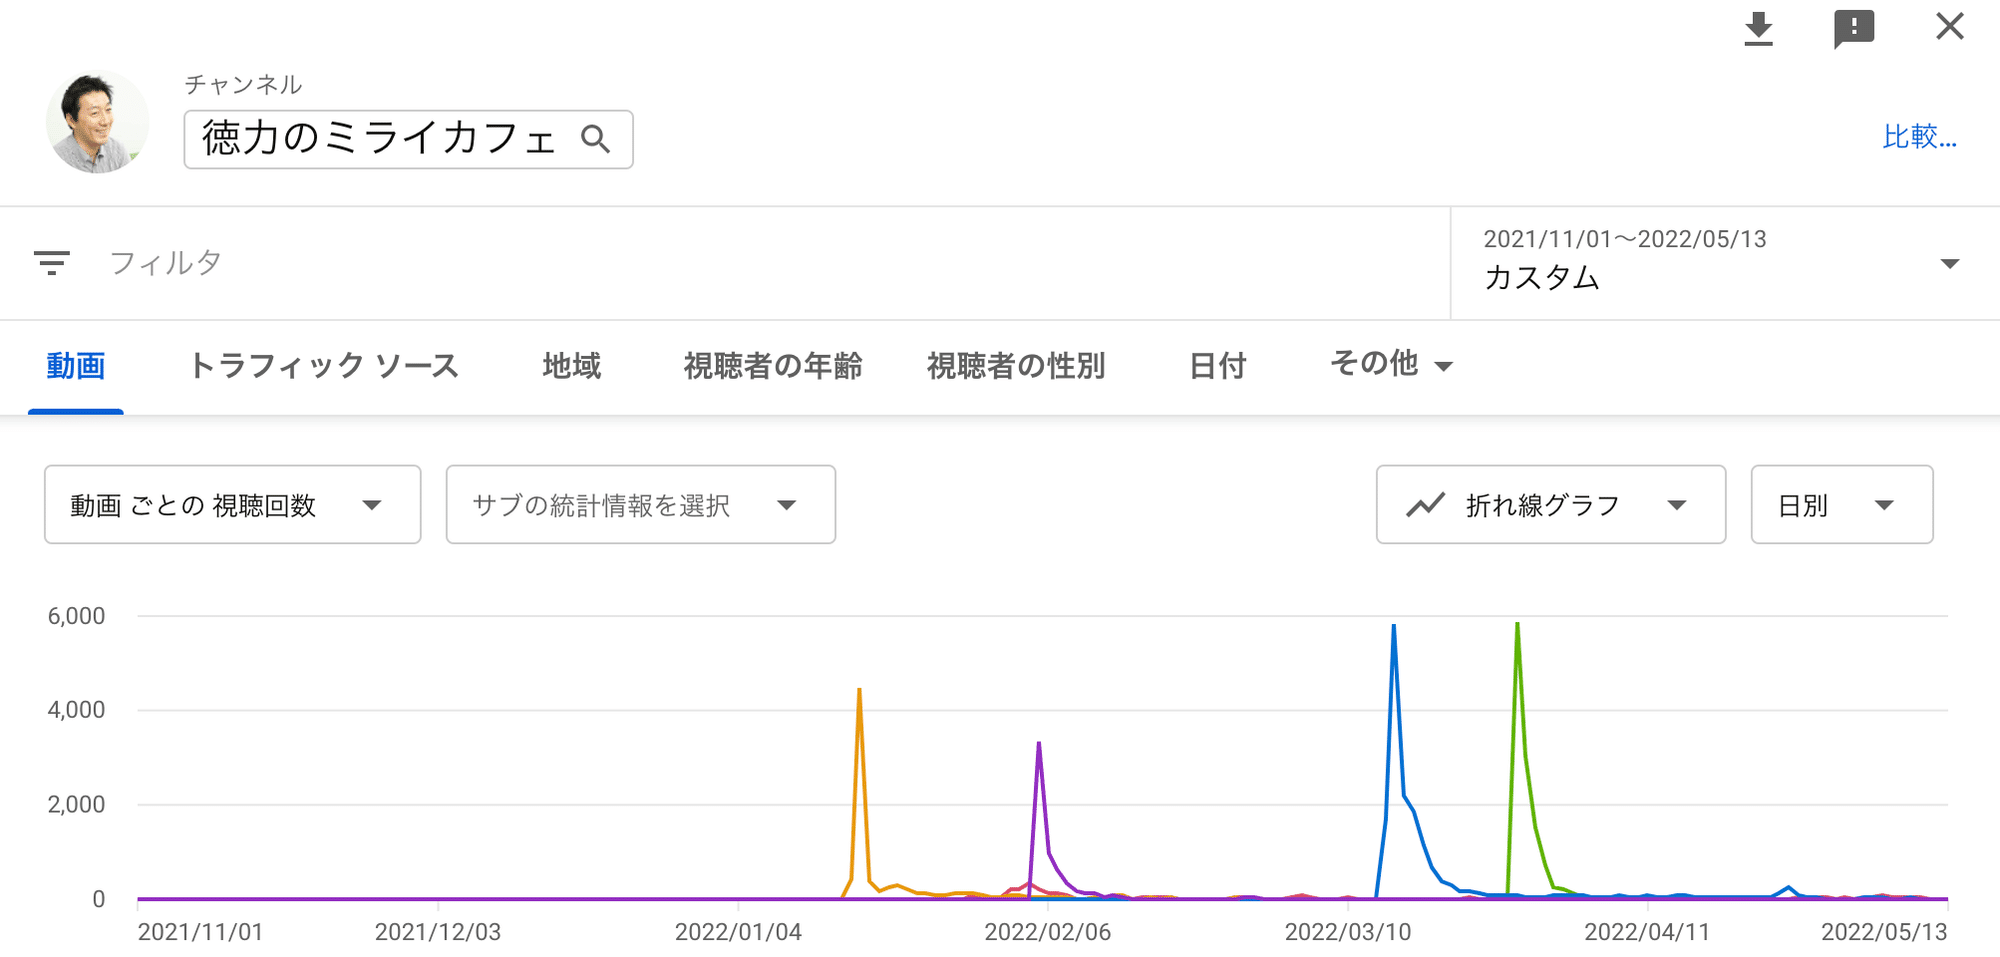Image resolution: width=2000 pixels, height=957 pixels.
Task: Click the magnifier icon in channel search
Action: (x=597, y=139)
